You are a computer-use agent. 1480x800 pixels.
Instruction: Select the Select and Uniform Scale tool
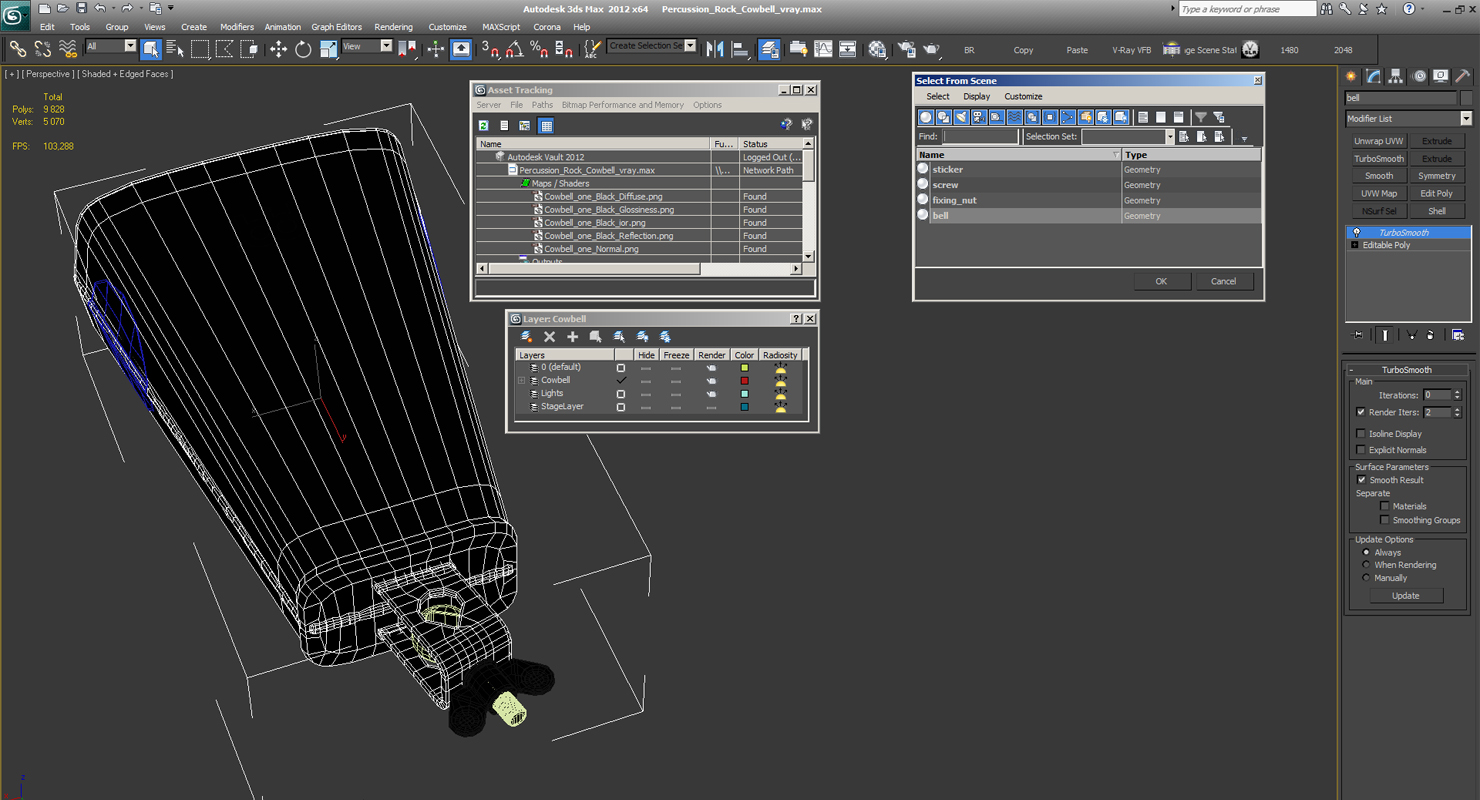tap(328, 49)
